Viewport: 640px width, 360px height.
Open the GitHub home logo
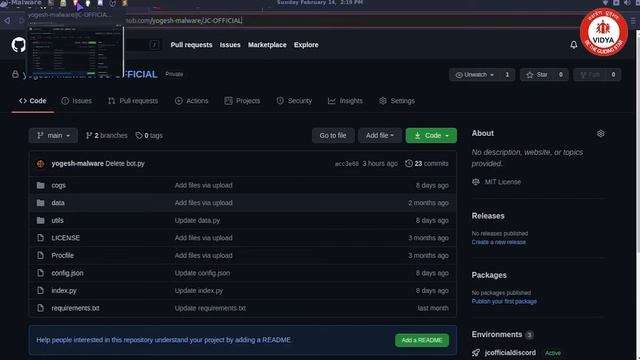pos(18,45)
